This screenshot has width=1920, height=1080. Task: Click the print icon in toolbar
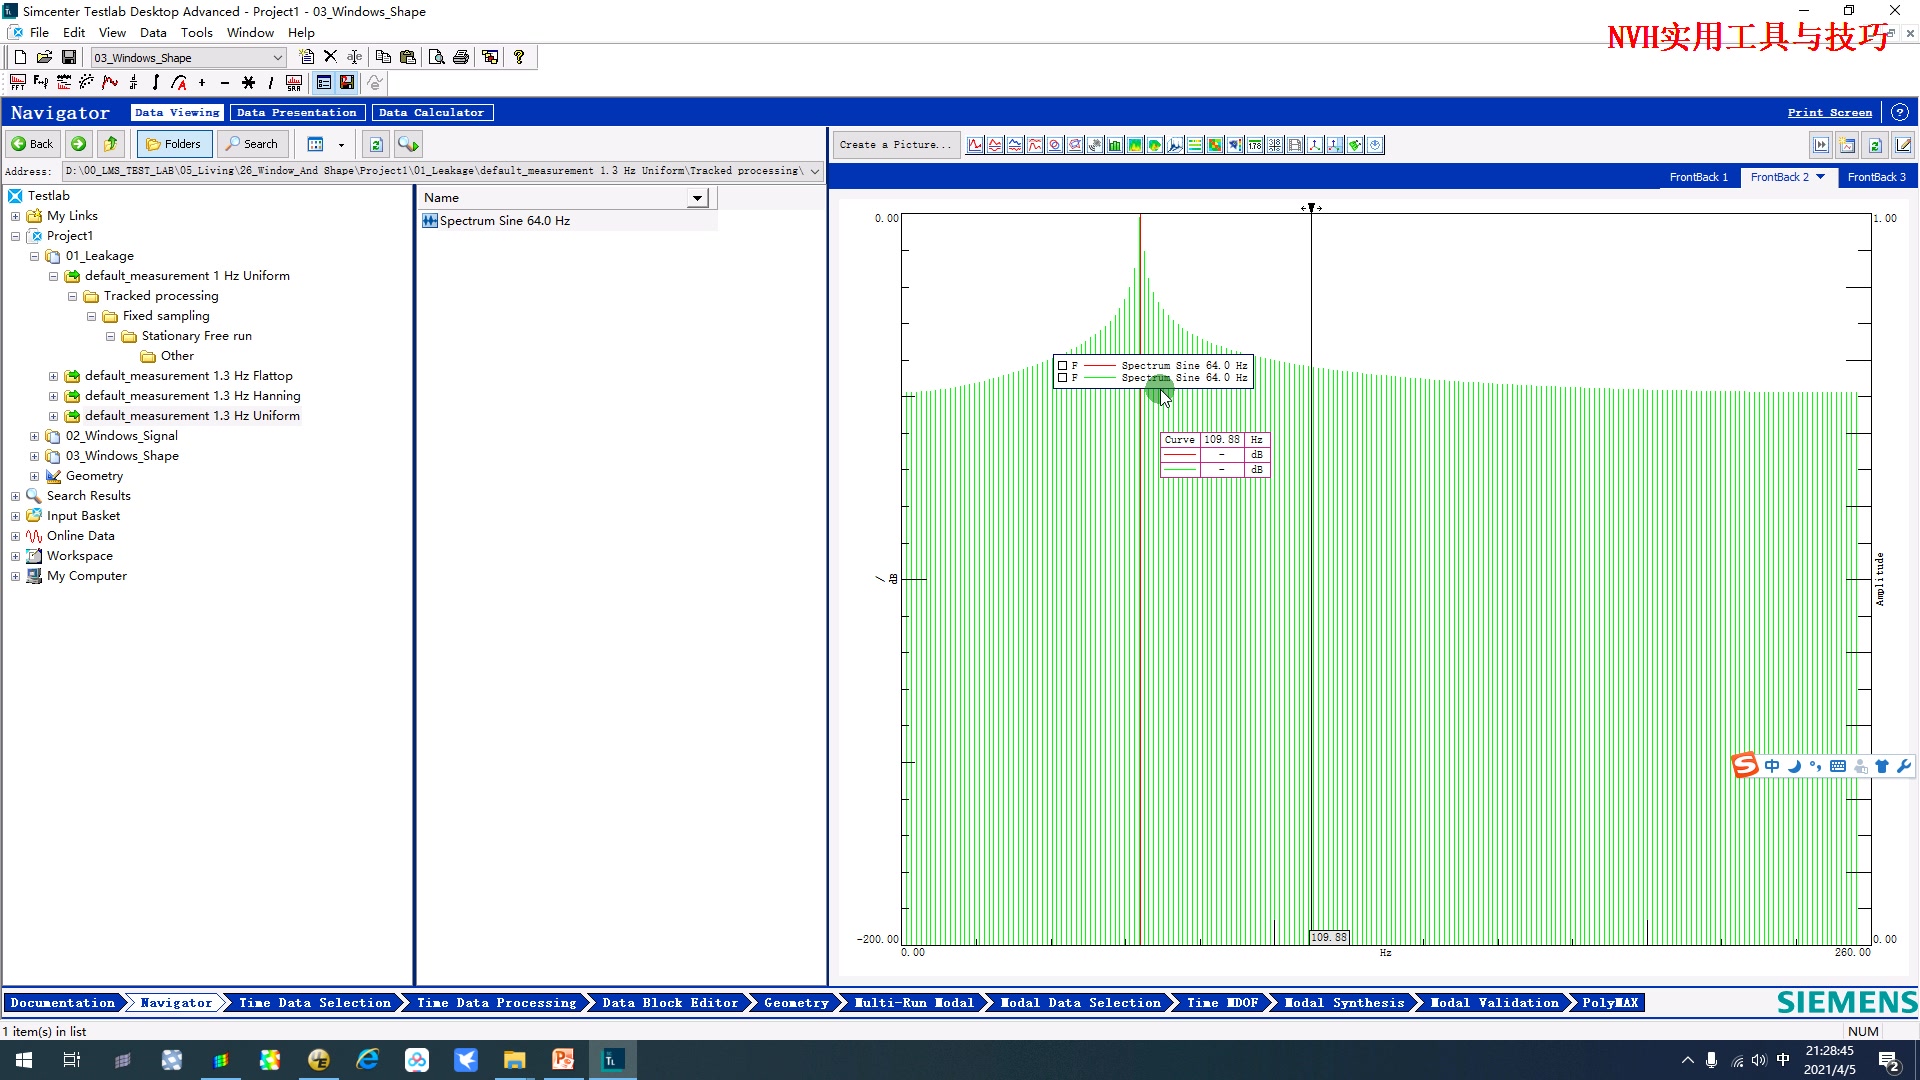click(461, 57)
